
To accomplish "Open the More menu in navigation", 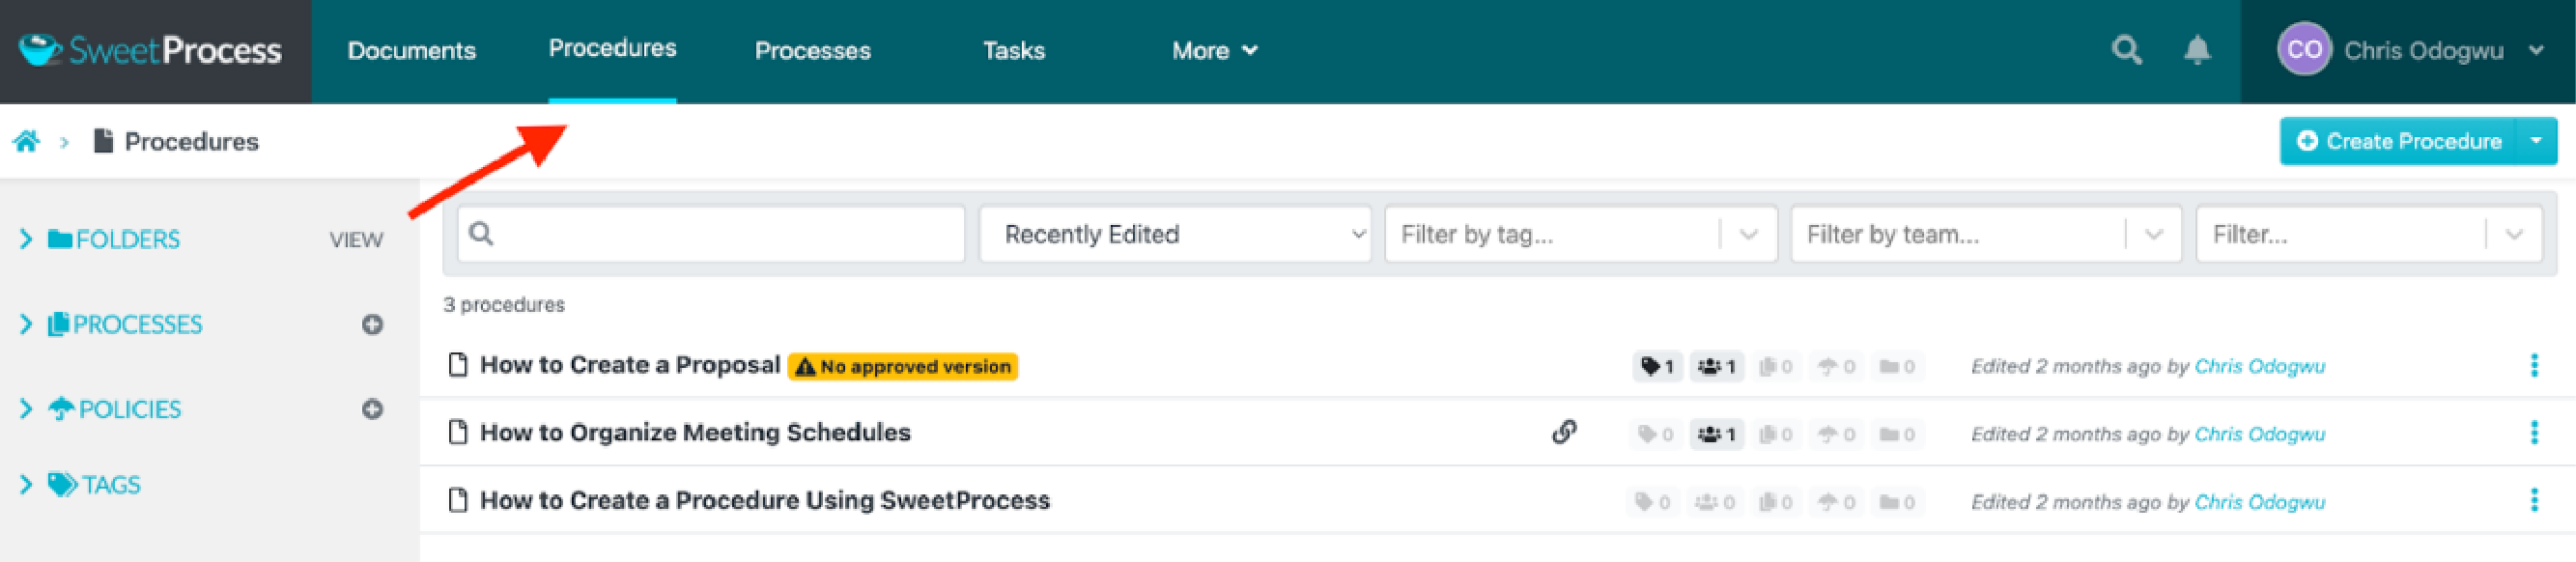I will point(1214,50).
